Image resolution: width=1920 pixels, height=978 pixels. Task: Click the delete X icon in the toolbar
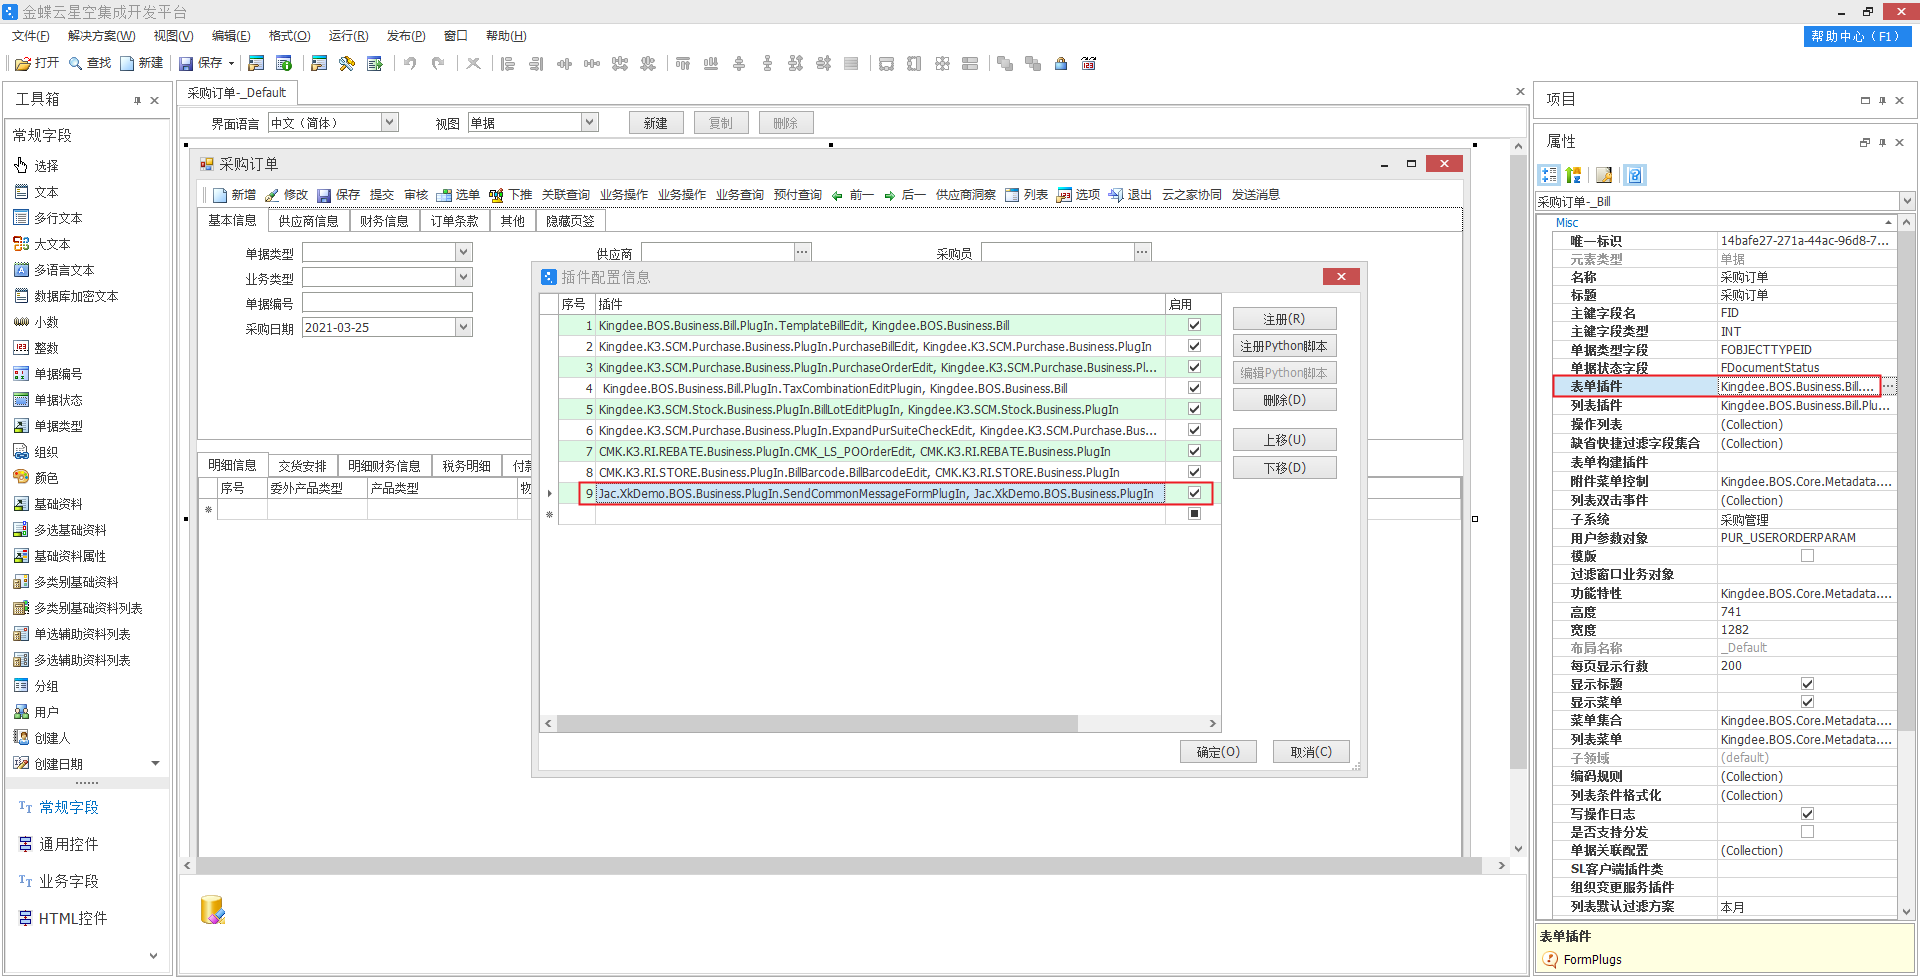(x=473, y=63)
